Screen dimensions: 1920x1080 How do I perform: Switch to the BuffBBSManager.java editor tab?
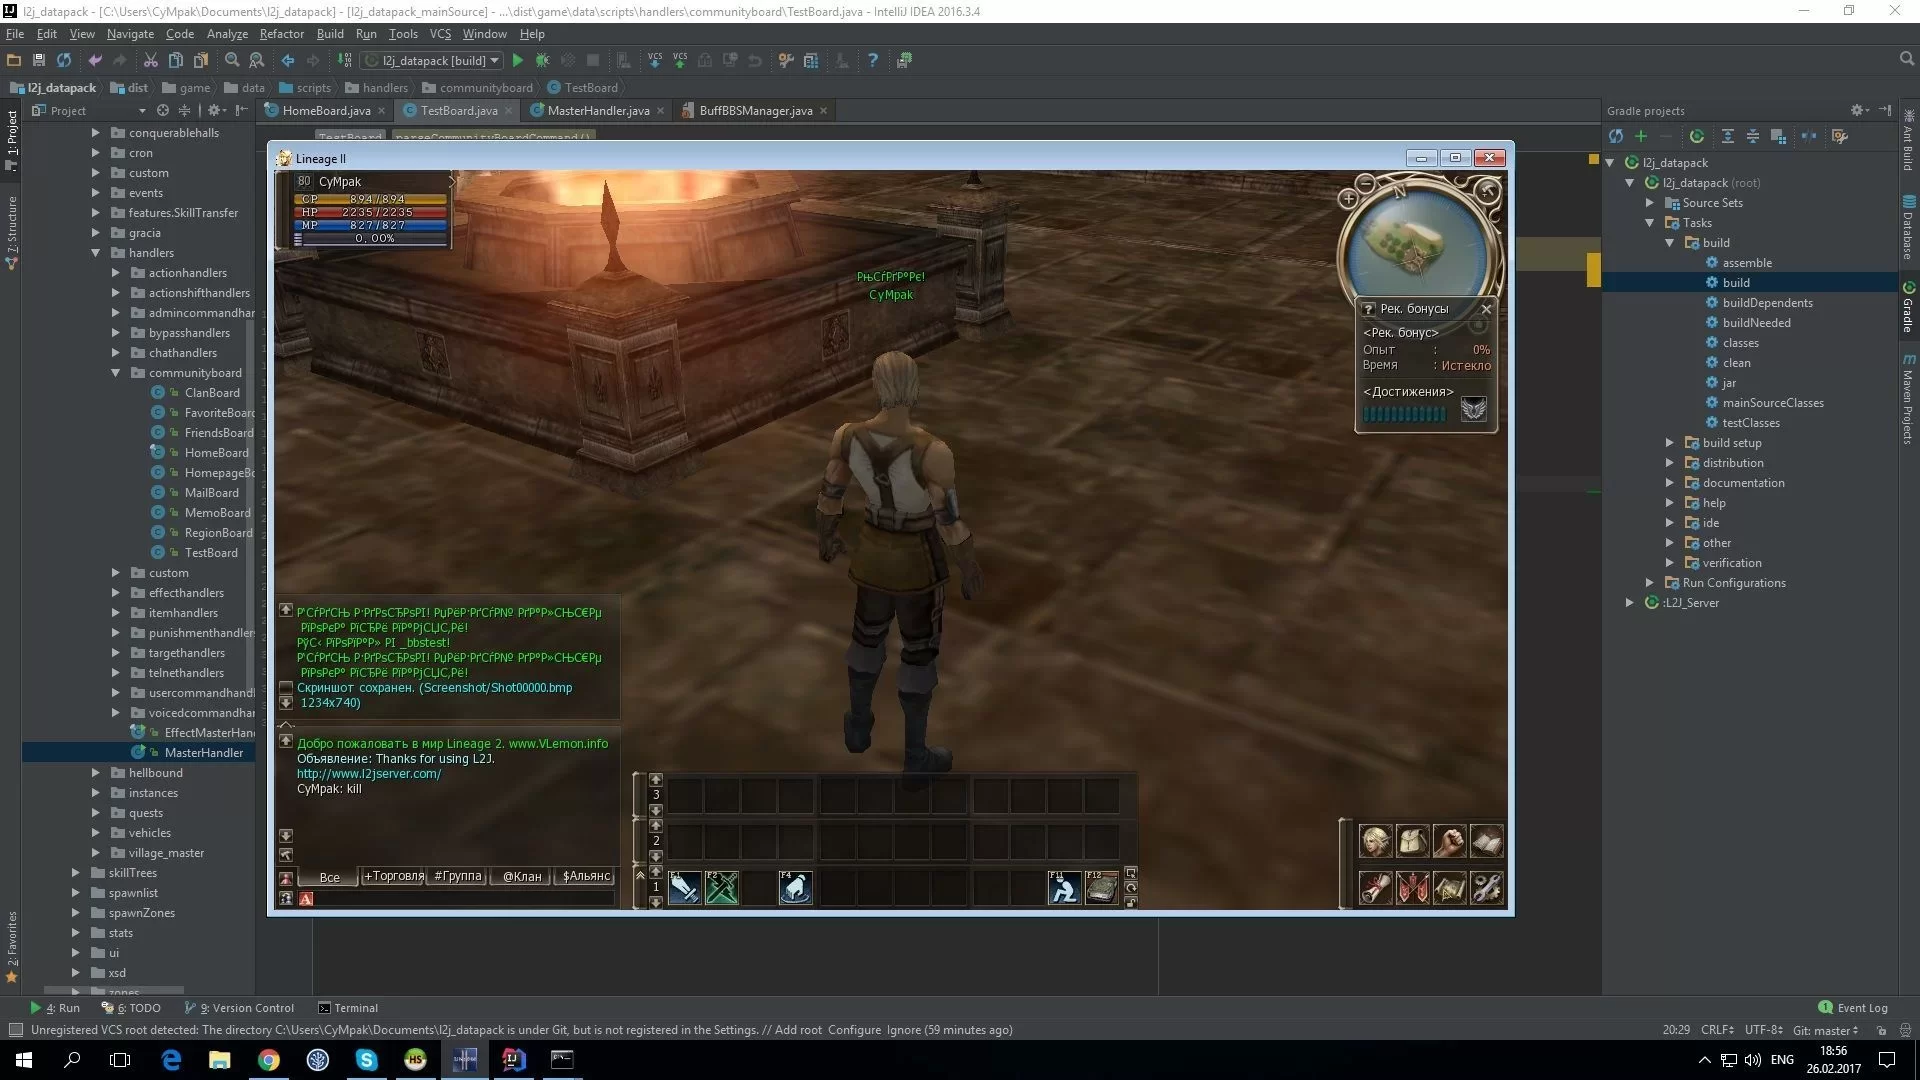(755, 111)
